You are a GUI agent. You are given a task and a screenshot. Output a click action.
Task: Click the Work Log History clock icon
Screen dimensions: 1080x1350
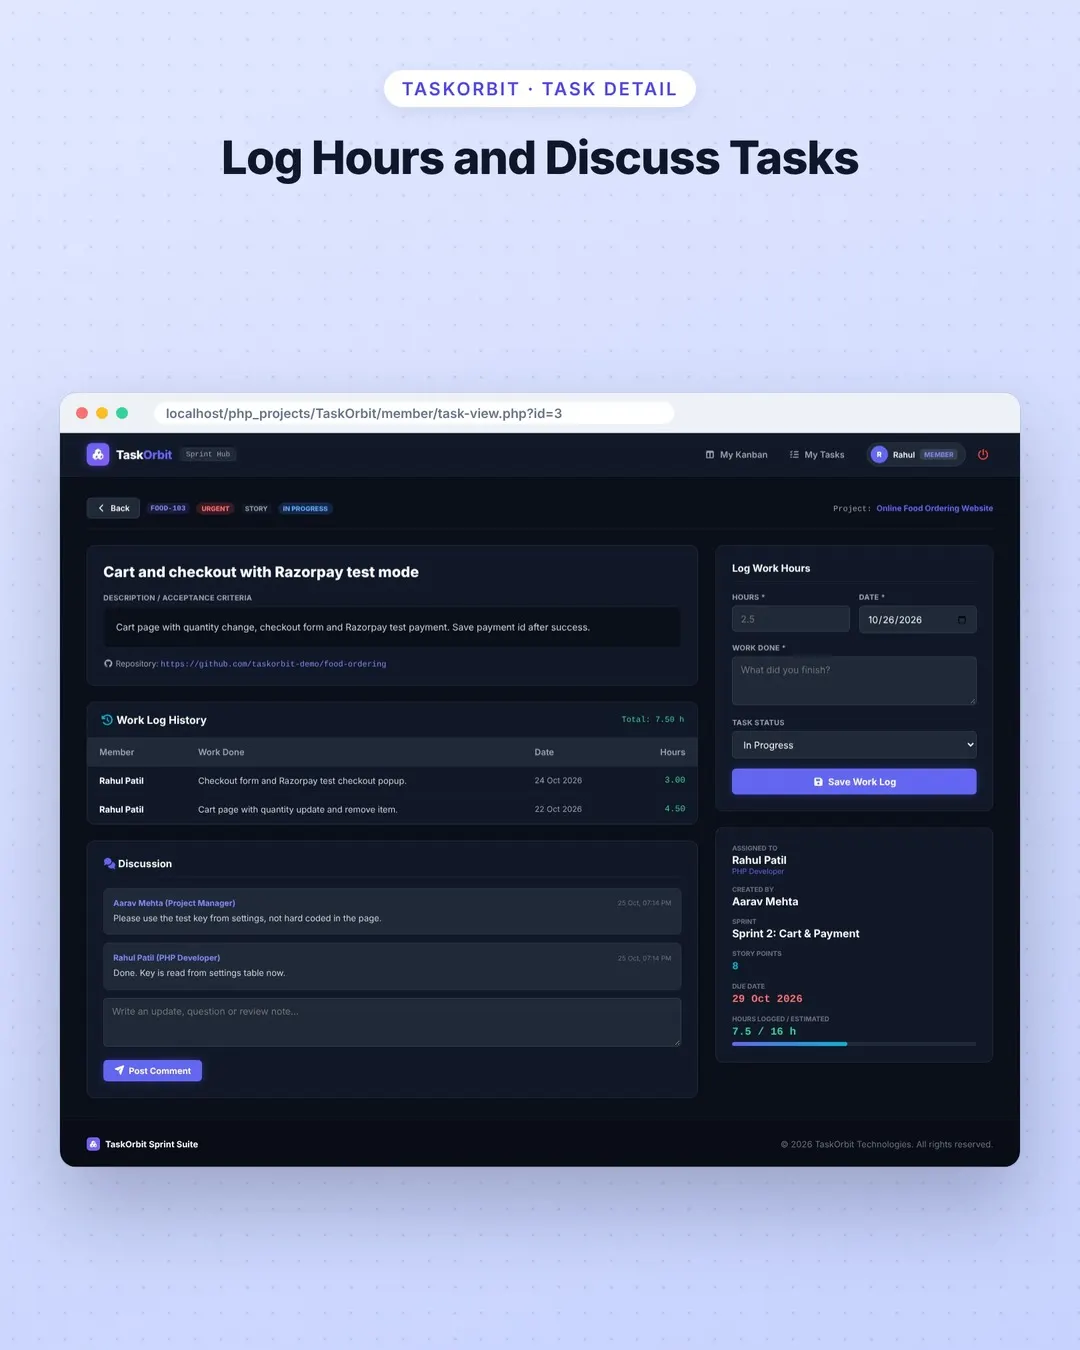coord(107,720)
